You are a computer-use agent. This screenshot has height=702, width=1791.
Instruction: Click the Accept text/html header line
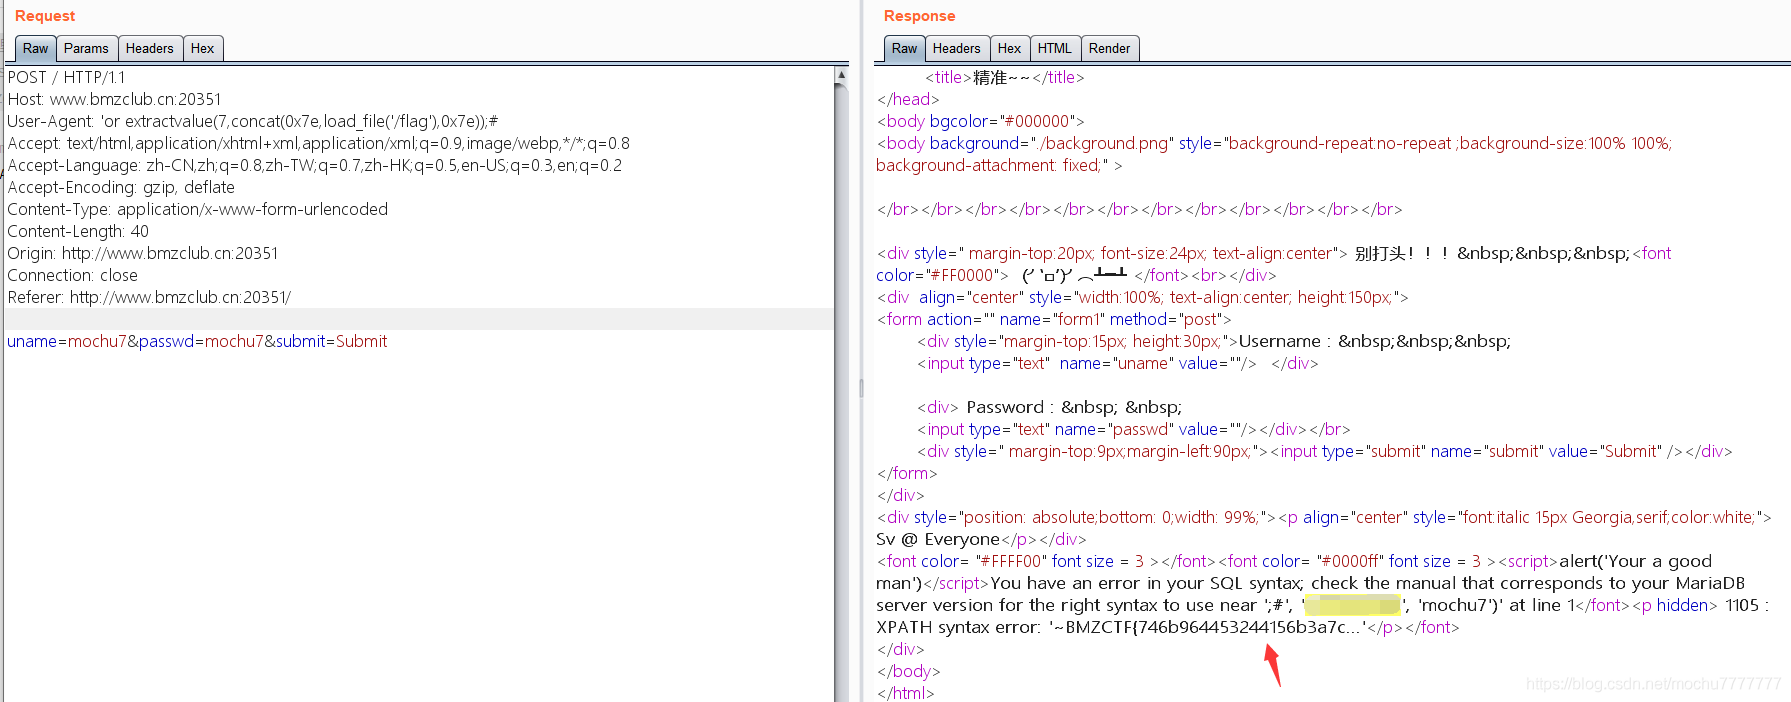[x=318, y=143]
